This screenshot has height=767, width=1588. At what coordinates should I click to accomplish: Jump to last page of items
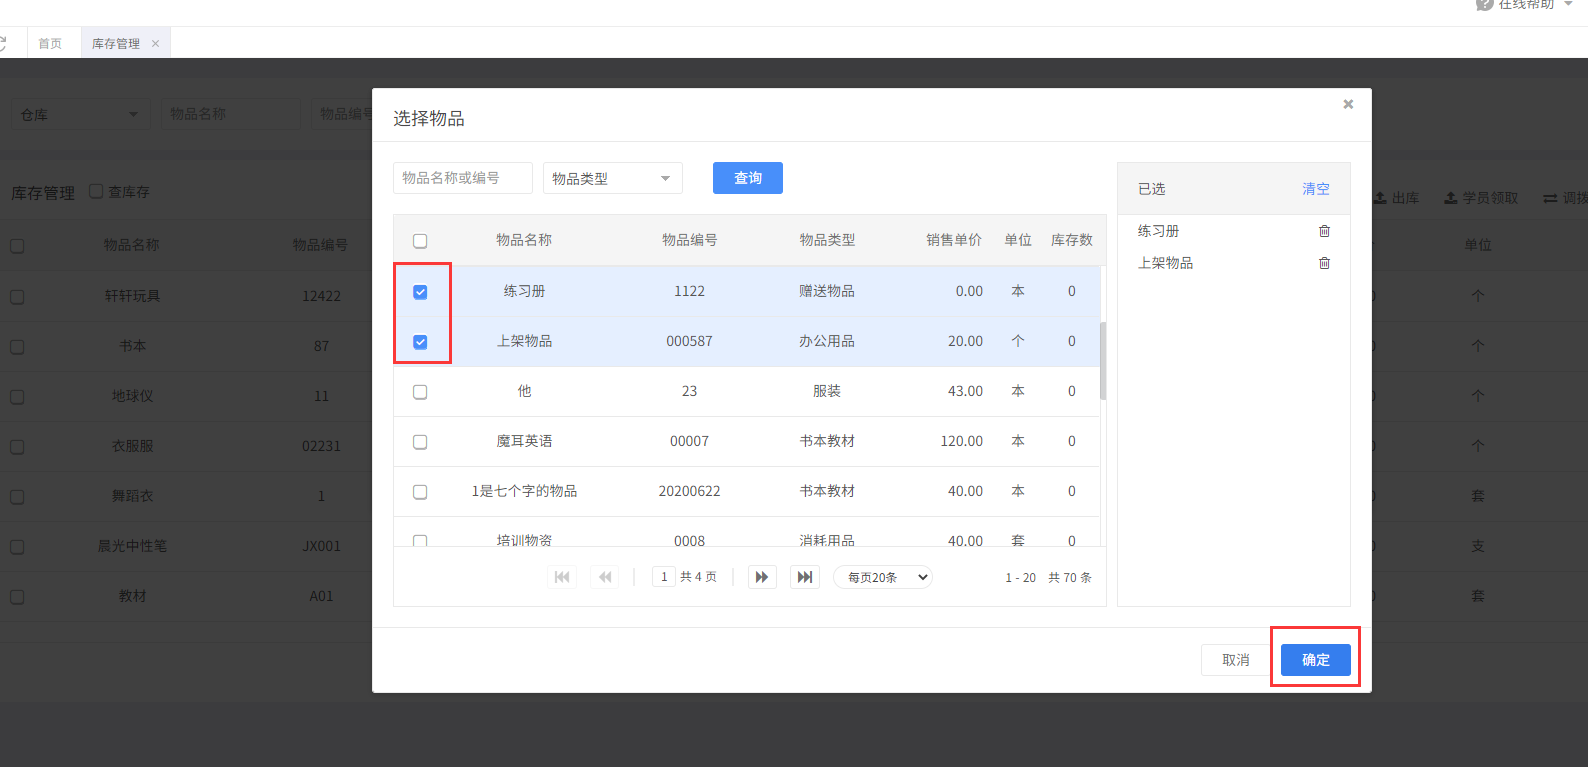805,577
